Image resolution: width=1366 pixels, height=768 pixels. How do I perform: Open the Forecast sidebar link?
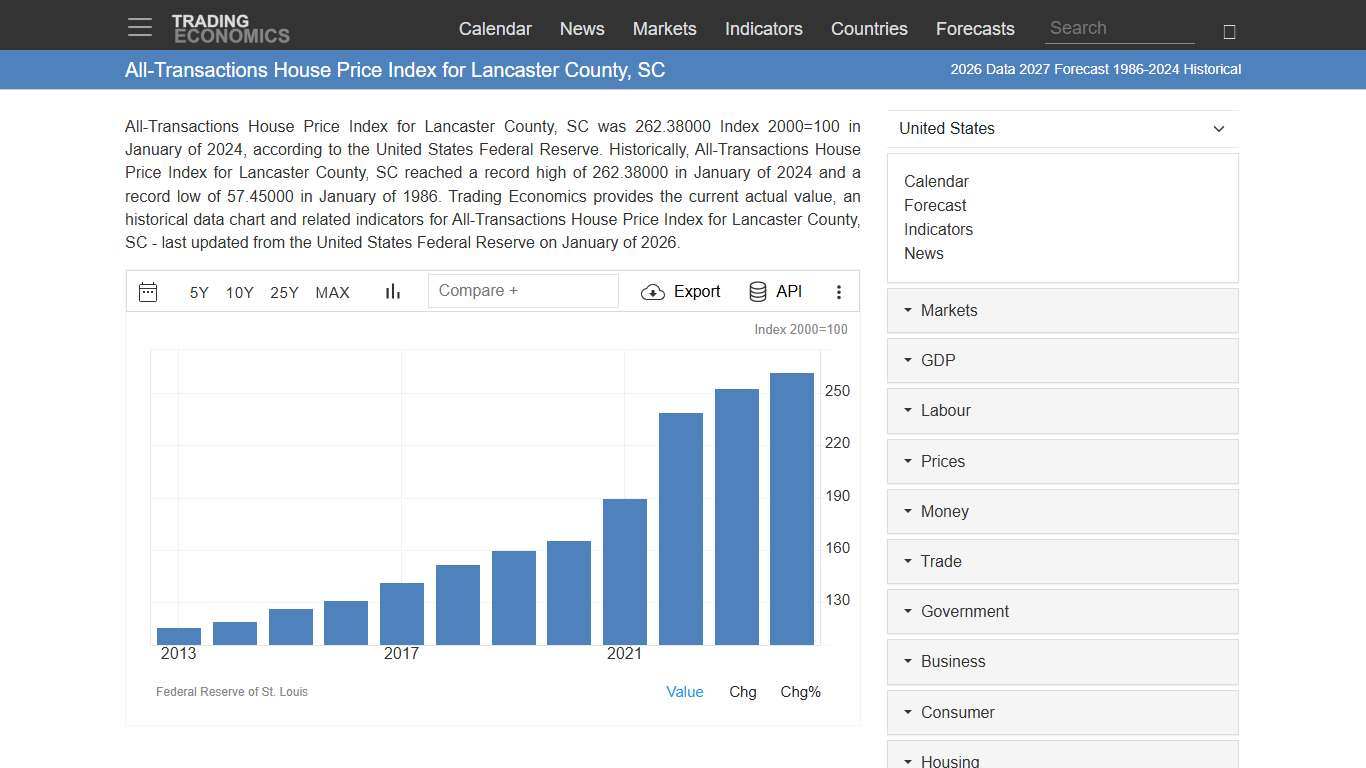[935, 205]
